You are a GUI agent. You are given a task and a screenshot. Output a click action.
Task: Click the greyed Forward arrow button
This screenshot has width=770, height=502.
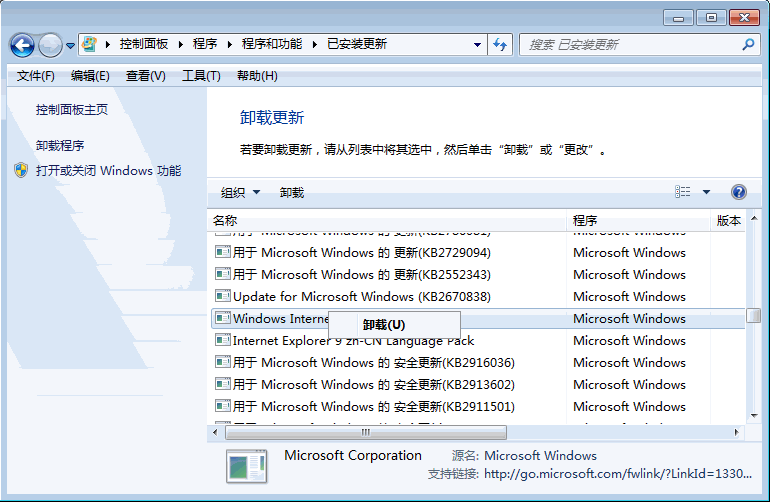pyautogui.click(x=50, y=46)
